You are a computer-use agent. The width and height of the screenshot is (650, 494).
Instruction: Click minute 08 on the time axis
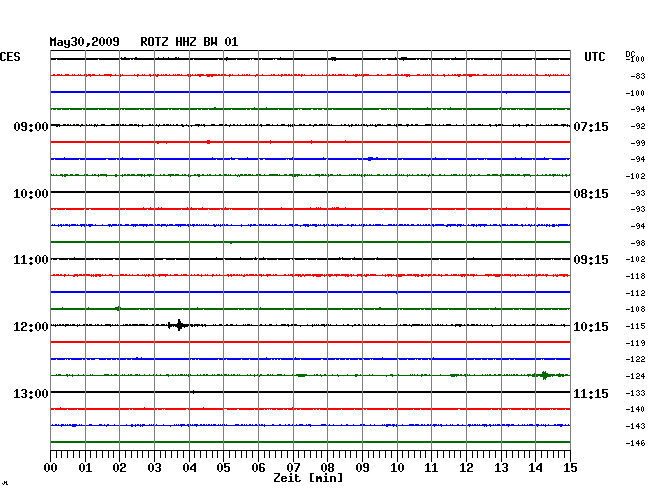coord(327,468)
